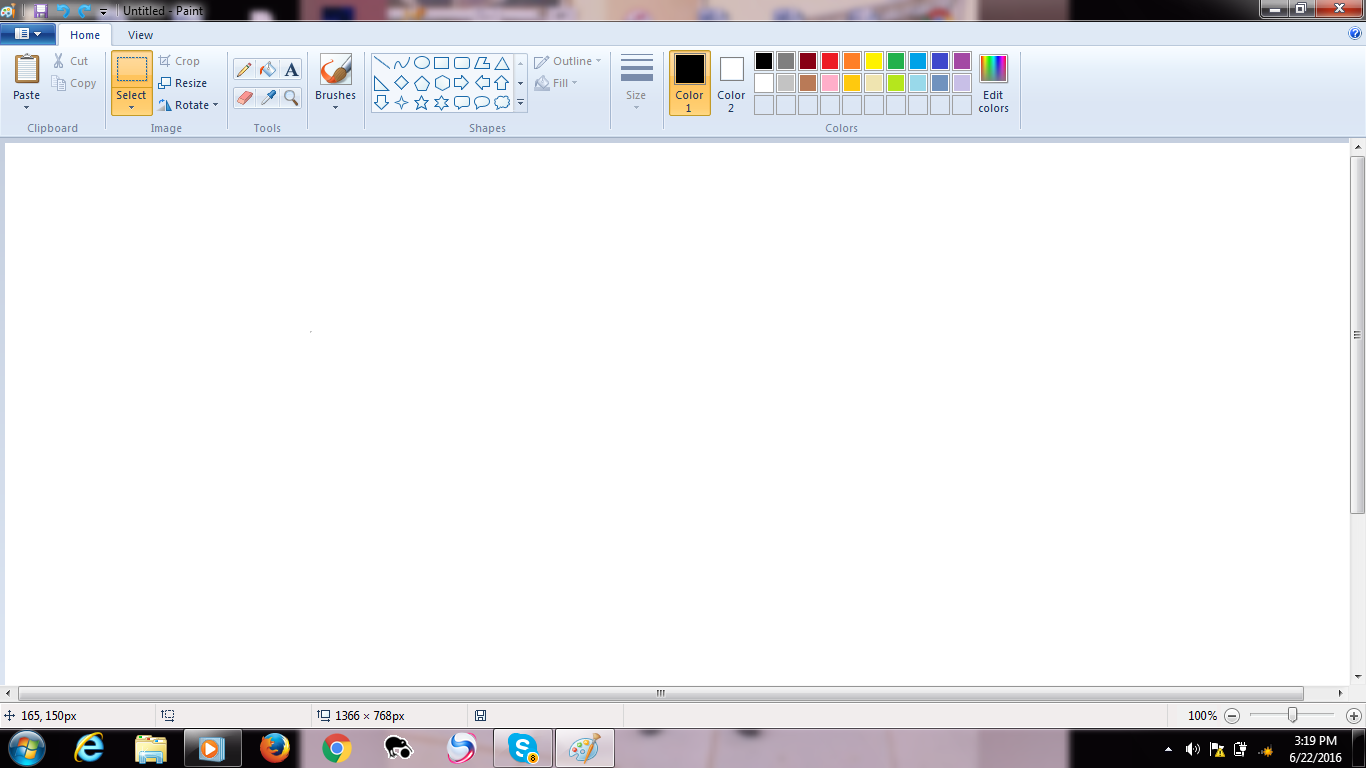Image resolution: width=1366 pixels, height=768 pixels.
Task: Select the Curve shape tool
Action: click(x=402, y=62)
